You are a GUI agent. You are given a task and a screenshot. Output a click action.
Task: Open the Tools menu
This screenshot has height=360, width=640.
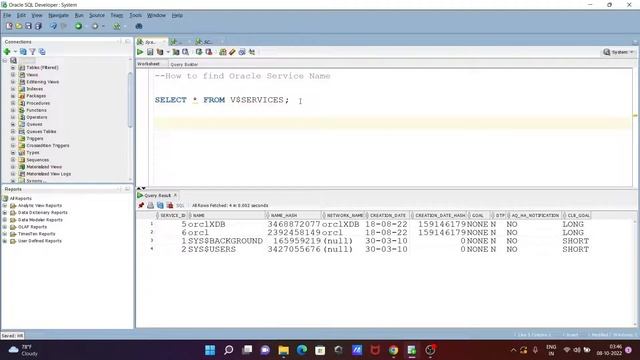tap(135, 15)
